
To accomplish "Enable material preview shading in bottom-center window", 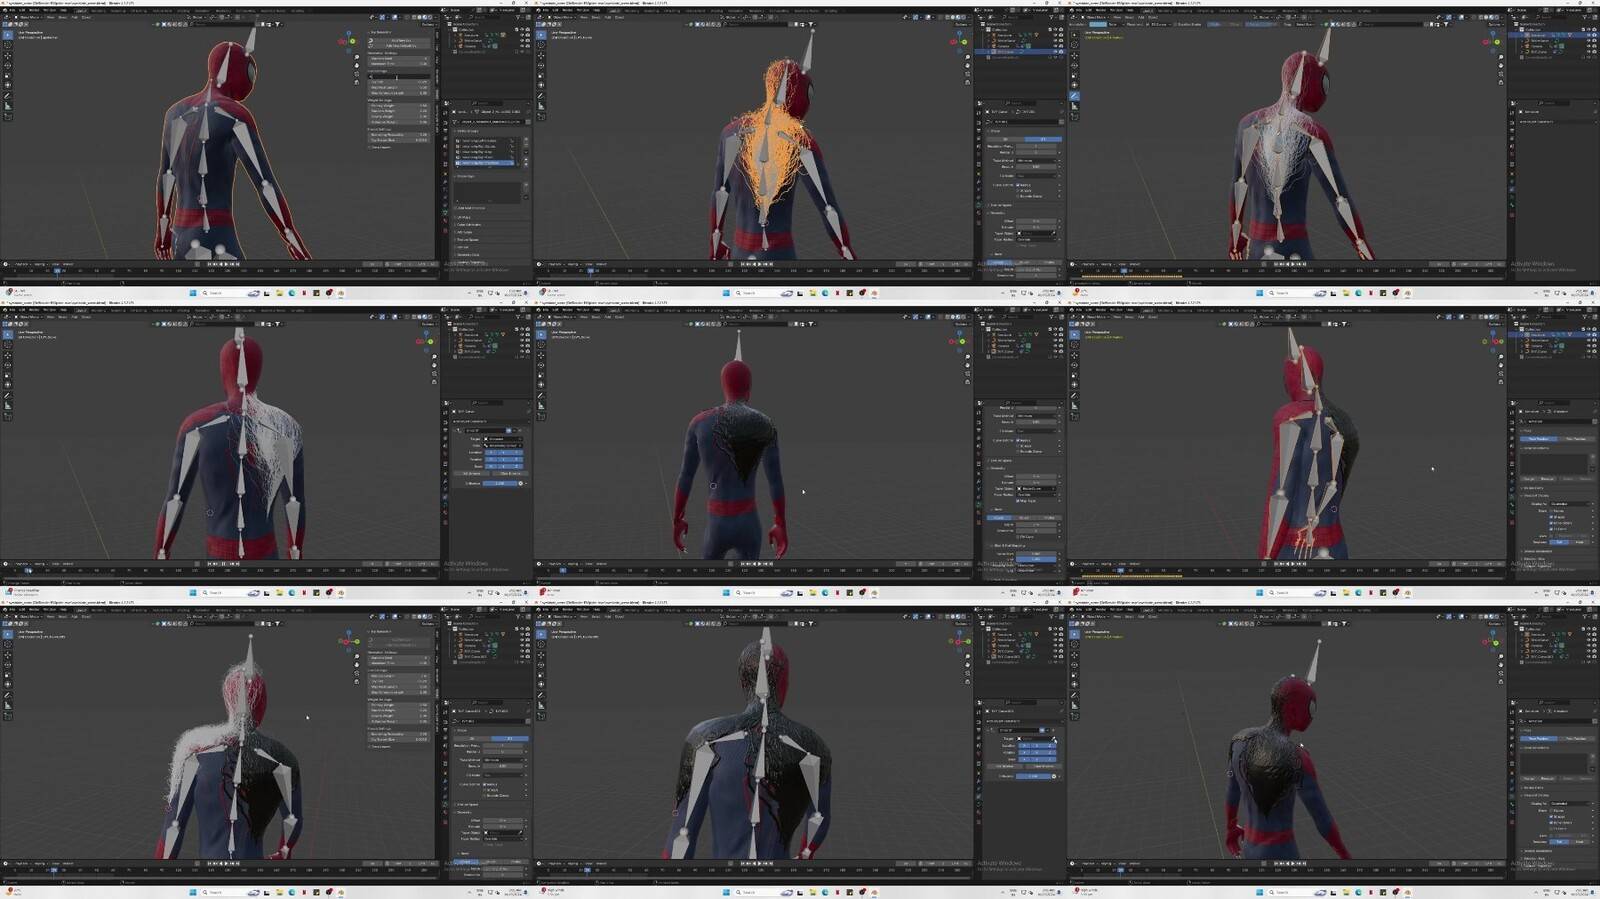I will pos(958,616).
